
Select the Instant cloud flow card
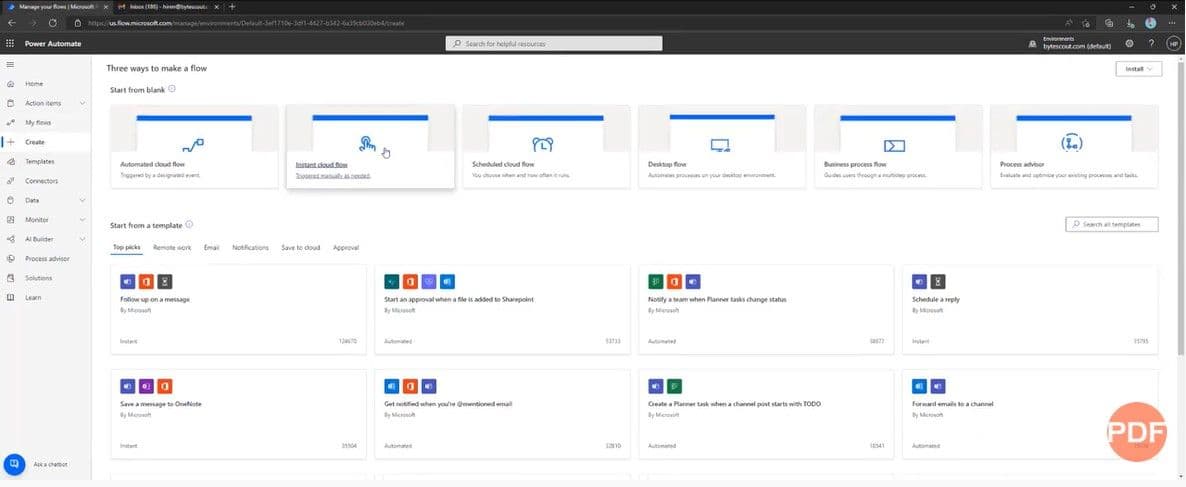tap(370, 147)
